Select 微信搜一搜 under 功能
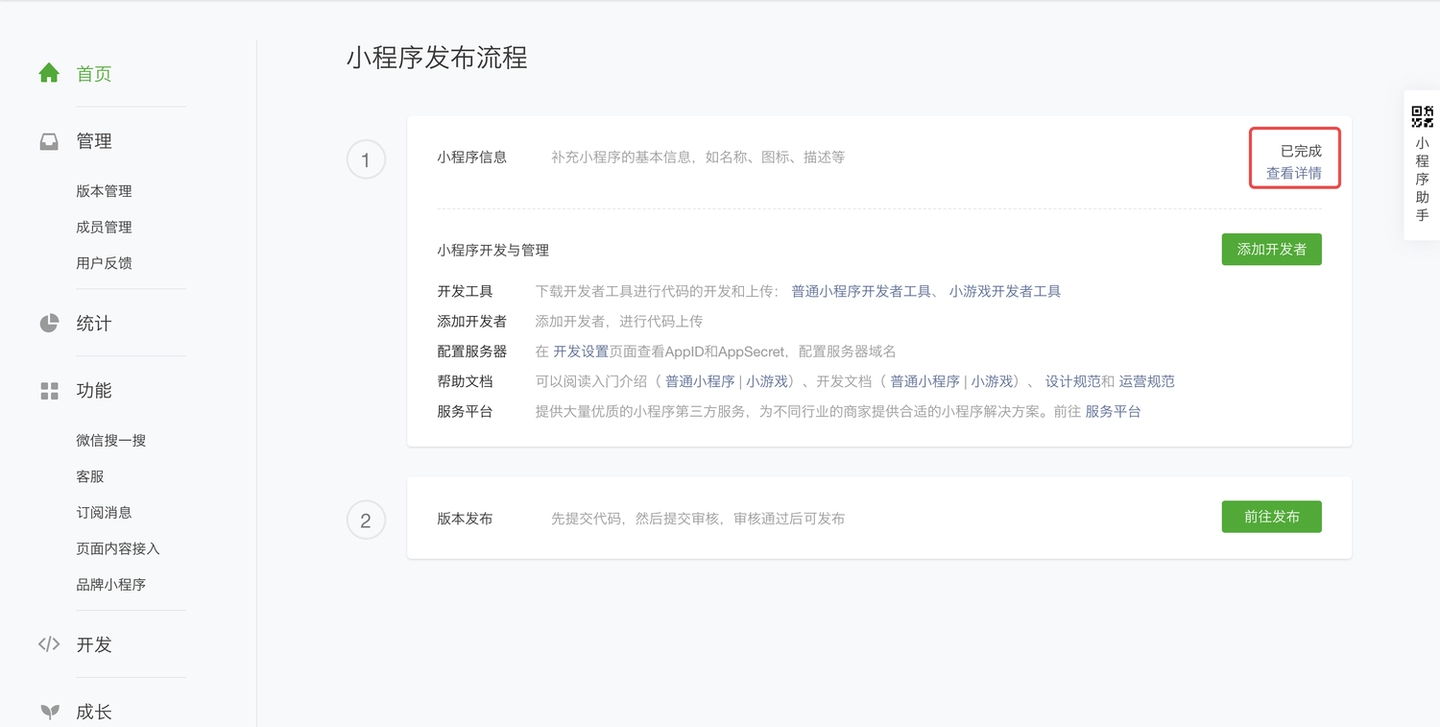 click(111, 440)
